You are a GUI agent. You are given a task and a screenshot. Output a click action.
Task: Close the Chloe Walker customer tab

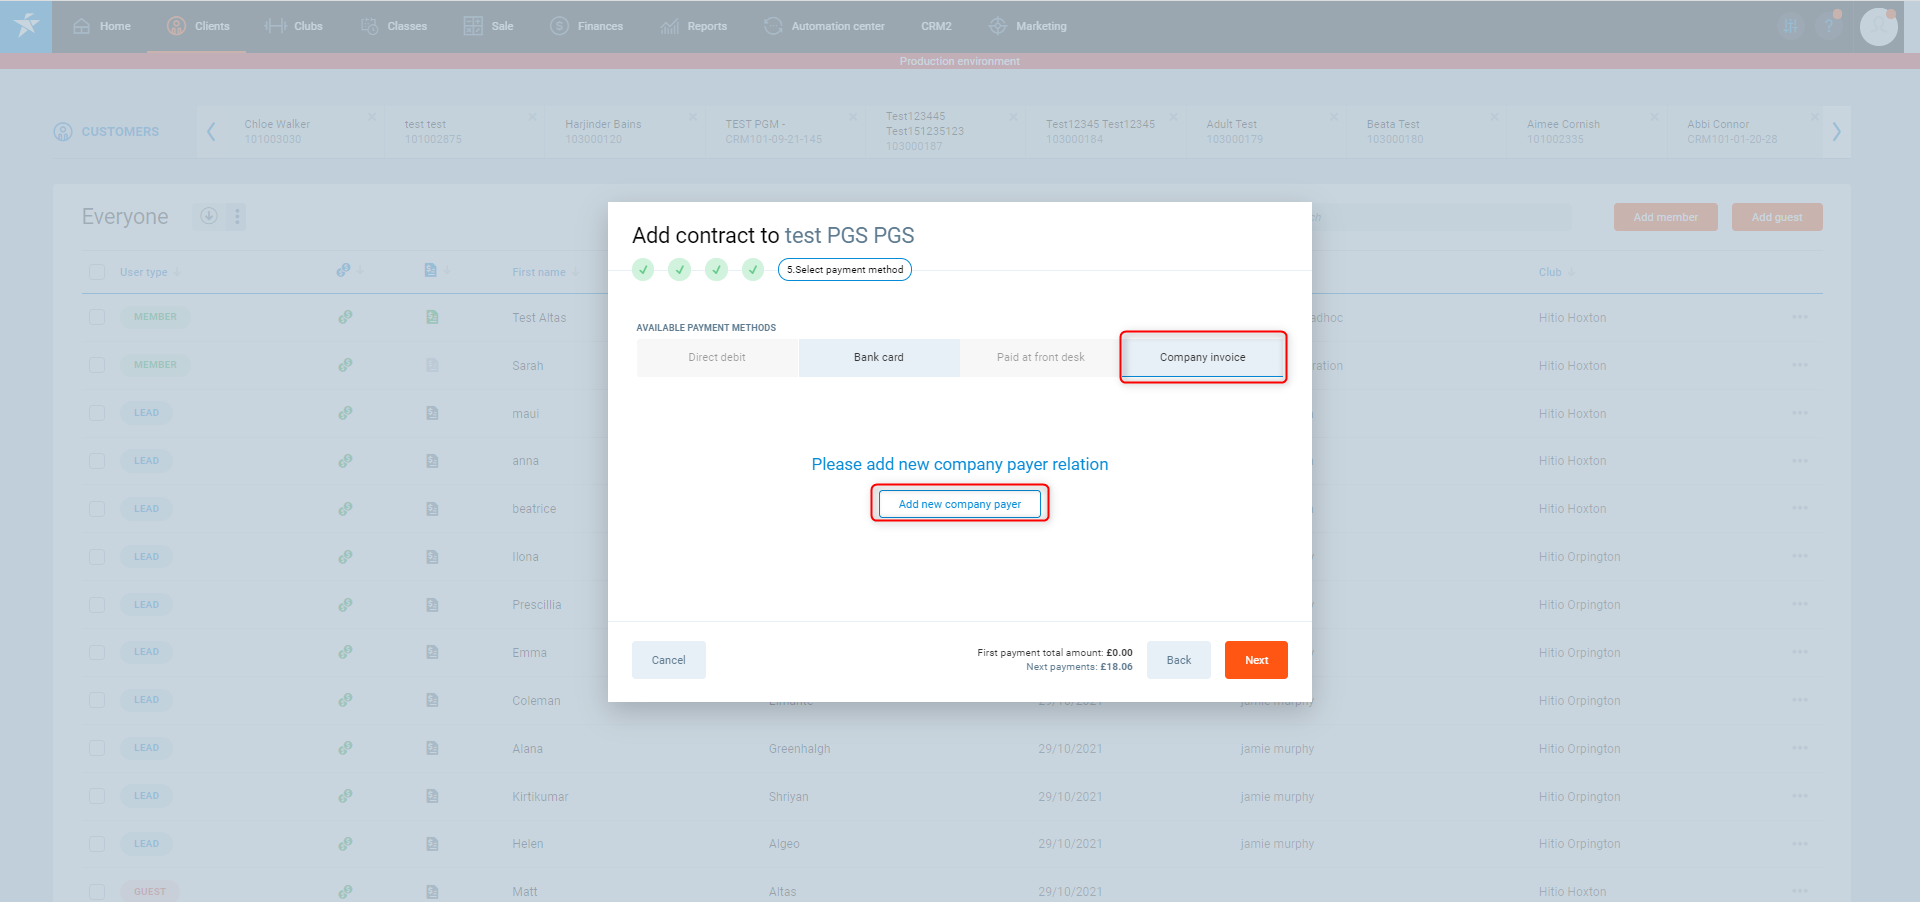coord(372,117)
